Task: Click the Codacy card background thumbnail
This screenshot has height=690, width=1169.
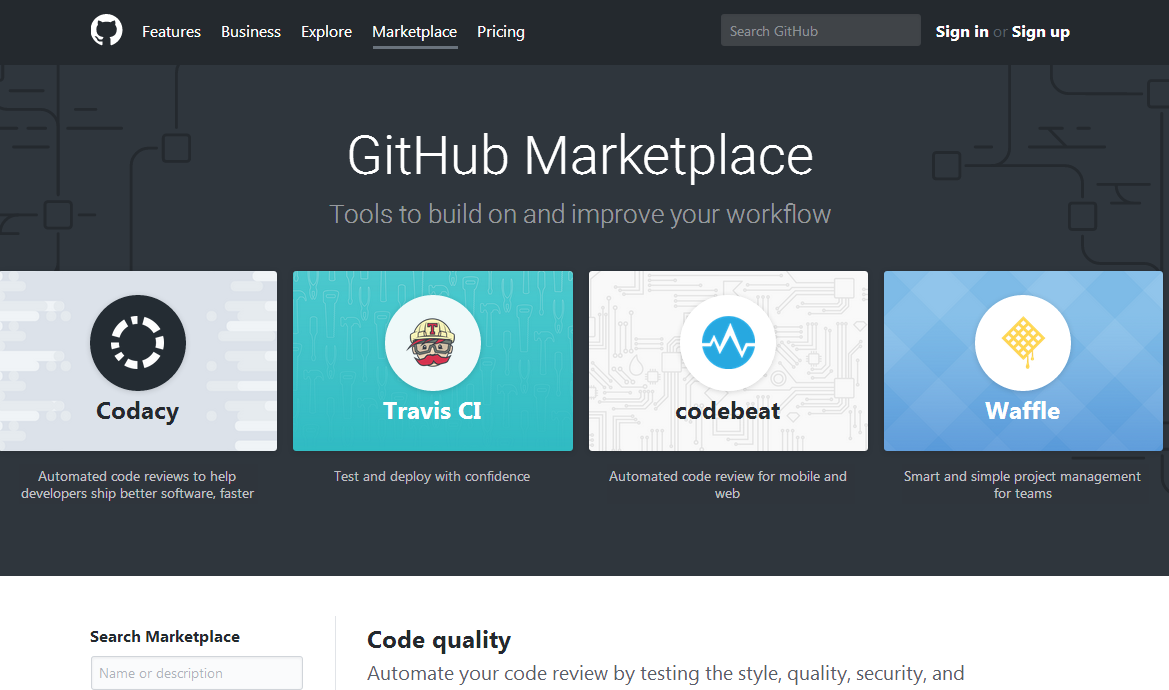Action: [x=138, y=361]
